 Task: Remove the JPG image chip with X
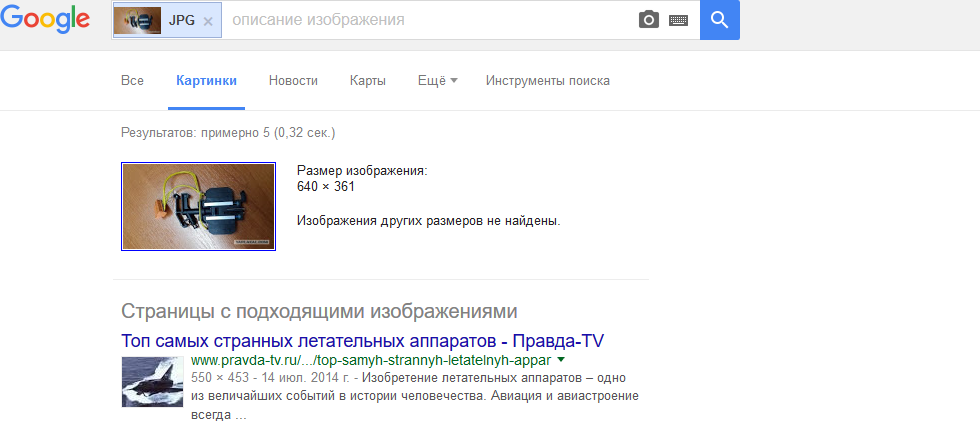tap(208, 20)
